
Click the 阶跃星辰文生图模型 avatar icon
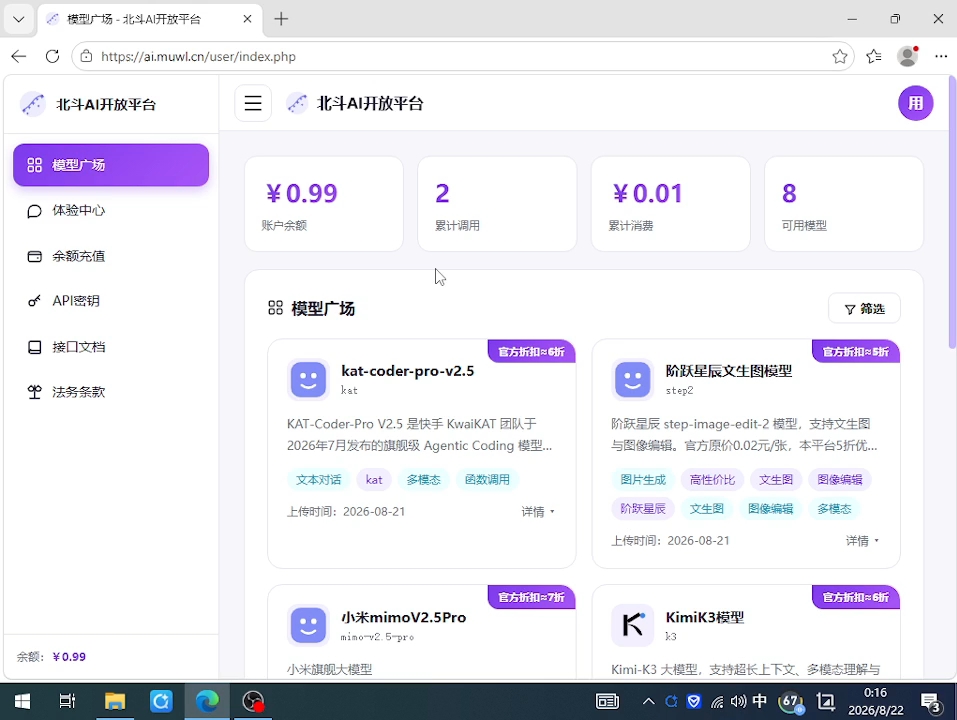click(632, 379)
